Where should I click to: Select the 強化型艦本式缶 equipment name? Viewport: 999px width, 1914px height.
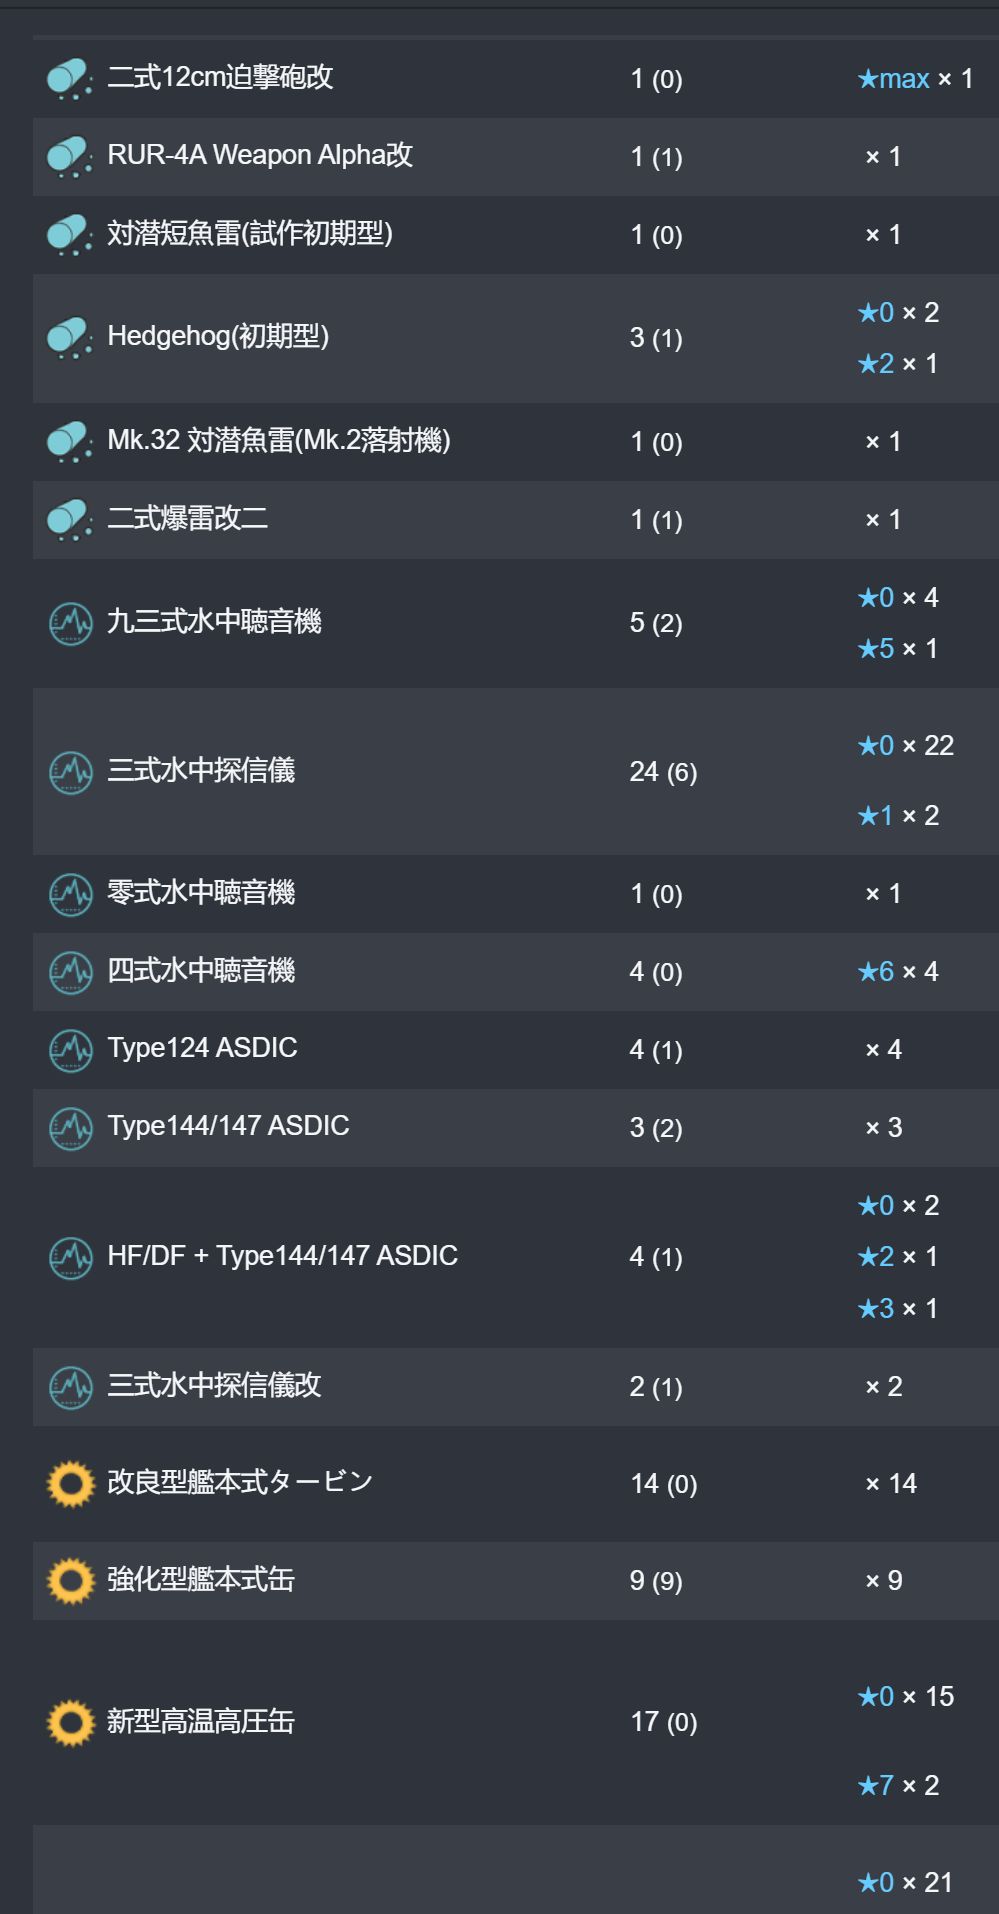tap(201, 1579)
